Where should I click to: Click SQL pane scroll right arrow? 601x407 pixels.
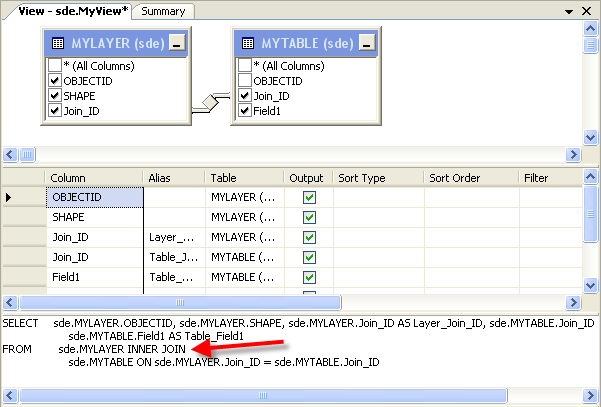(x=590, y=395)
